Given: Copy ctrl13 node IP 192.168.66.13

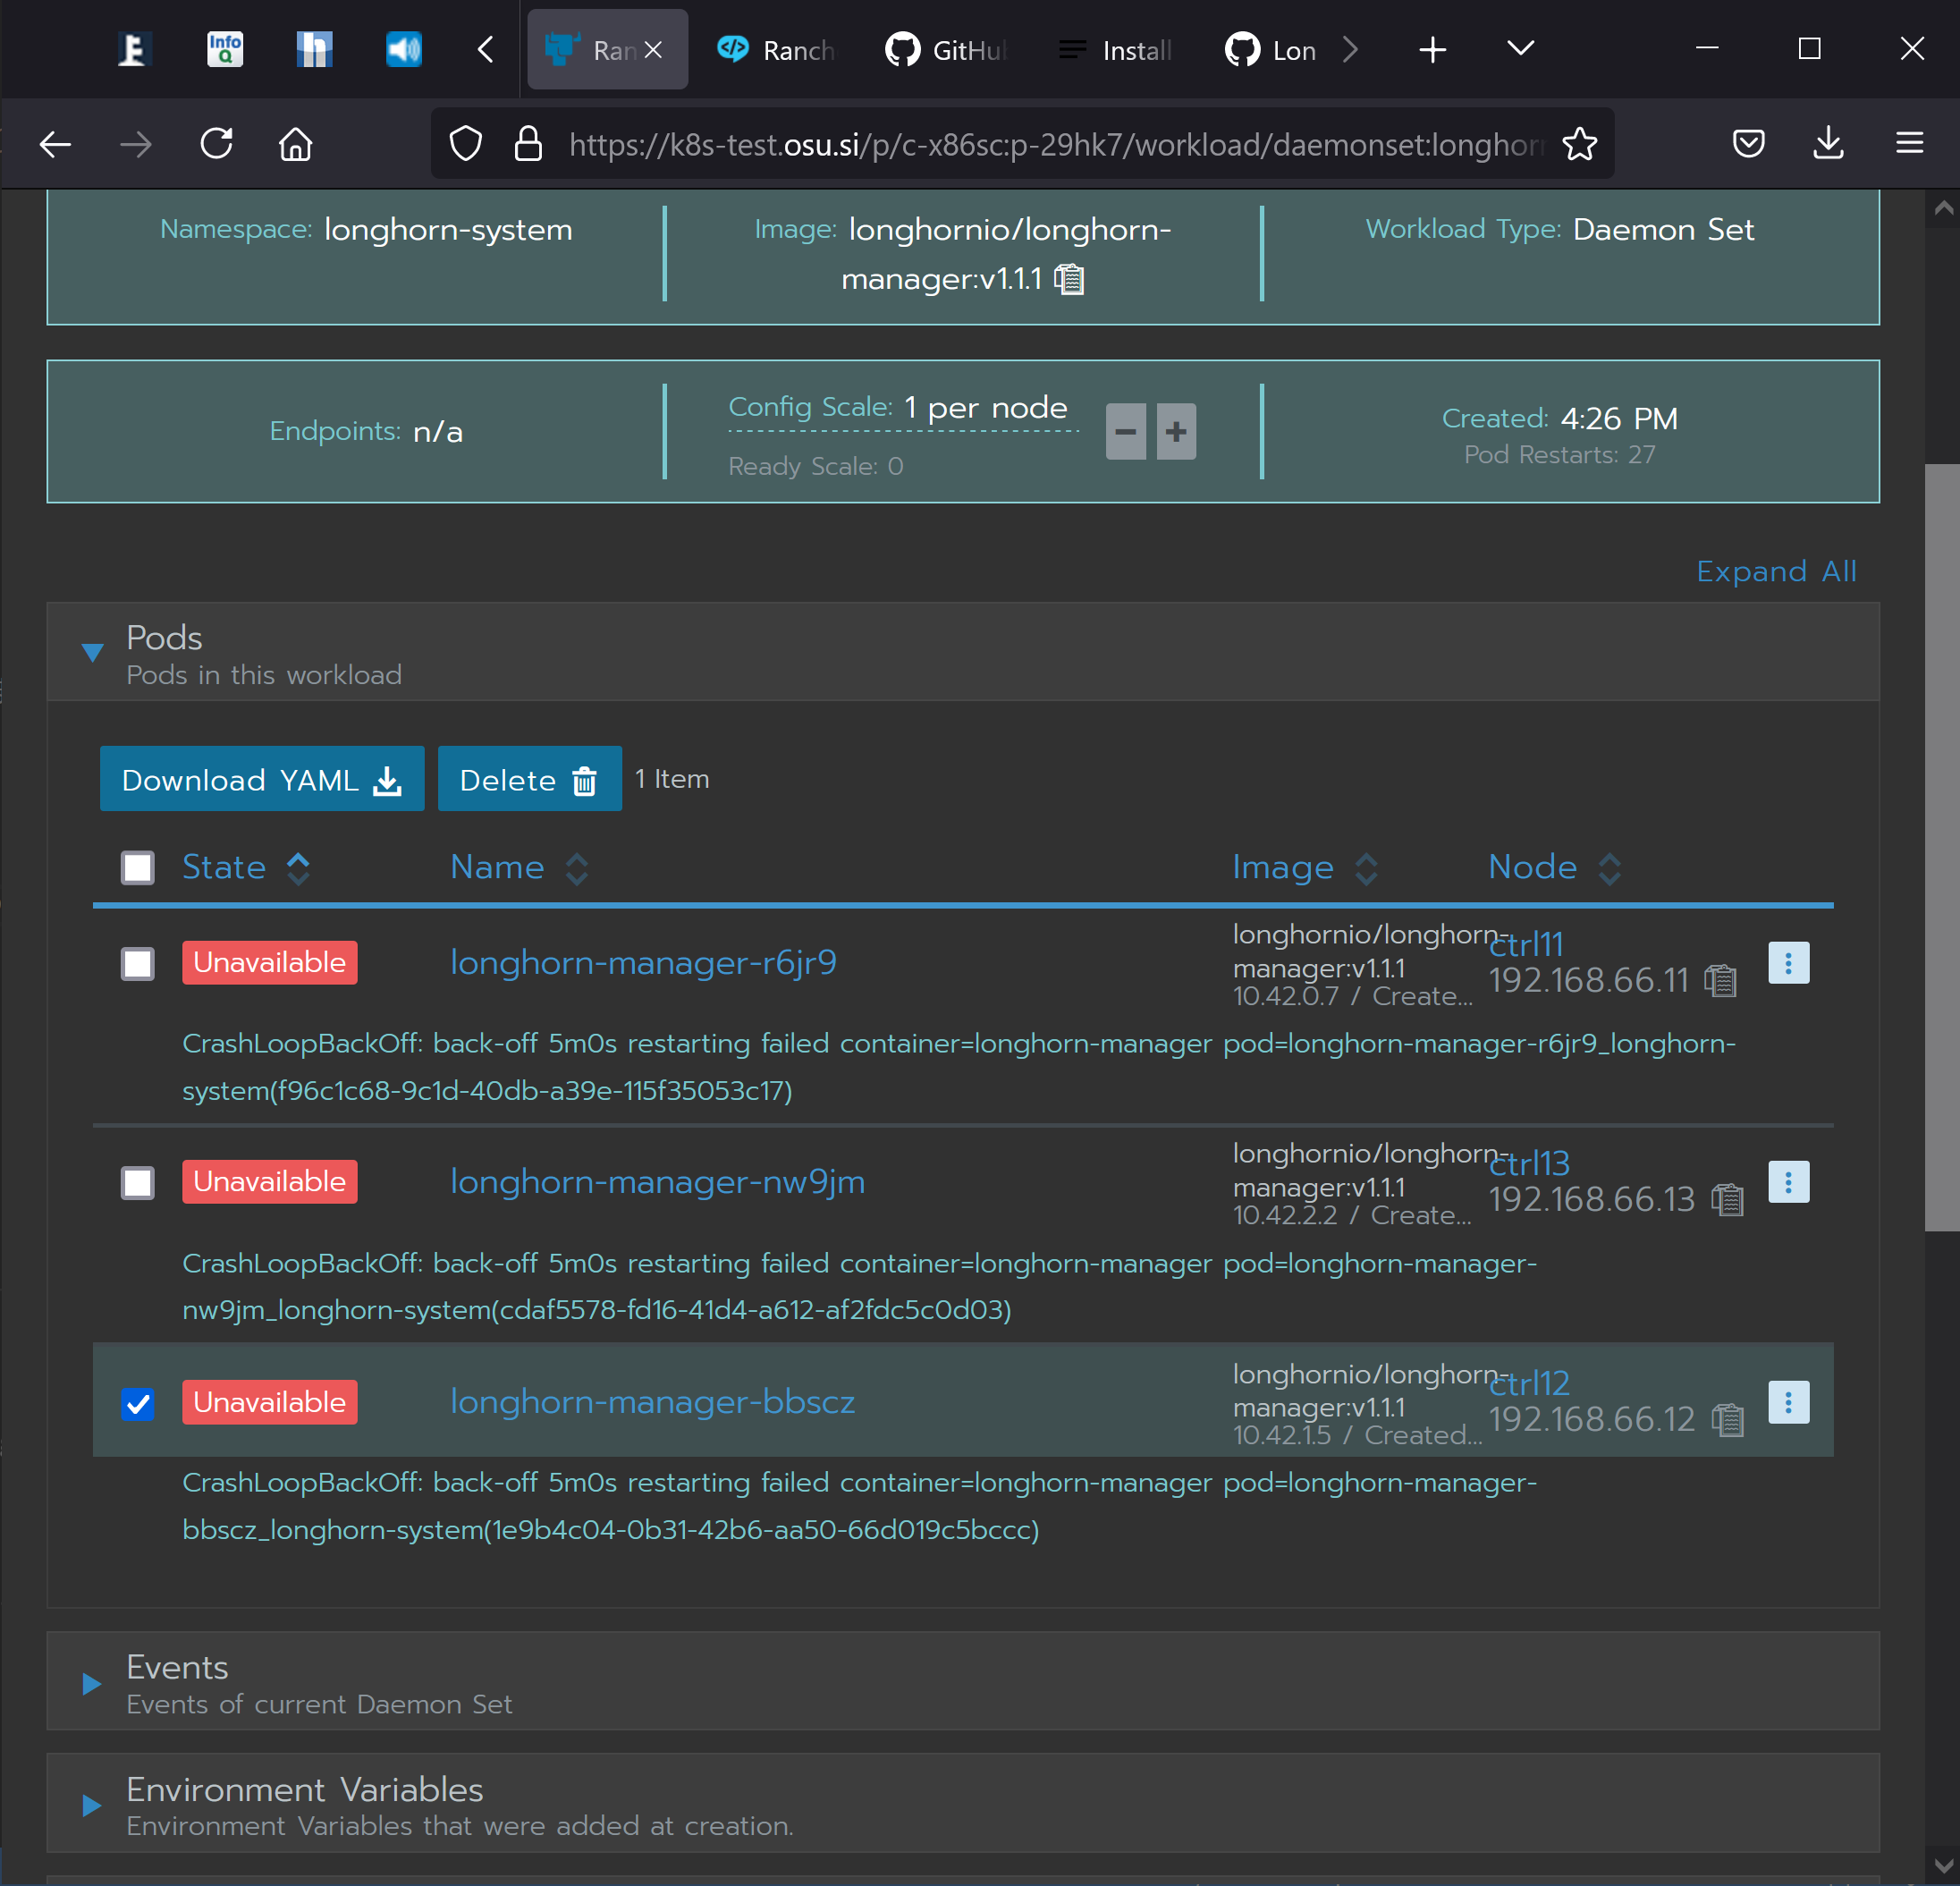Looking at the screenshot, I should pyautogui.click(x=1727, y=1199).
